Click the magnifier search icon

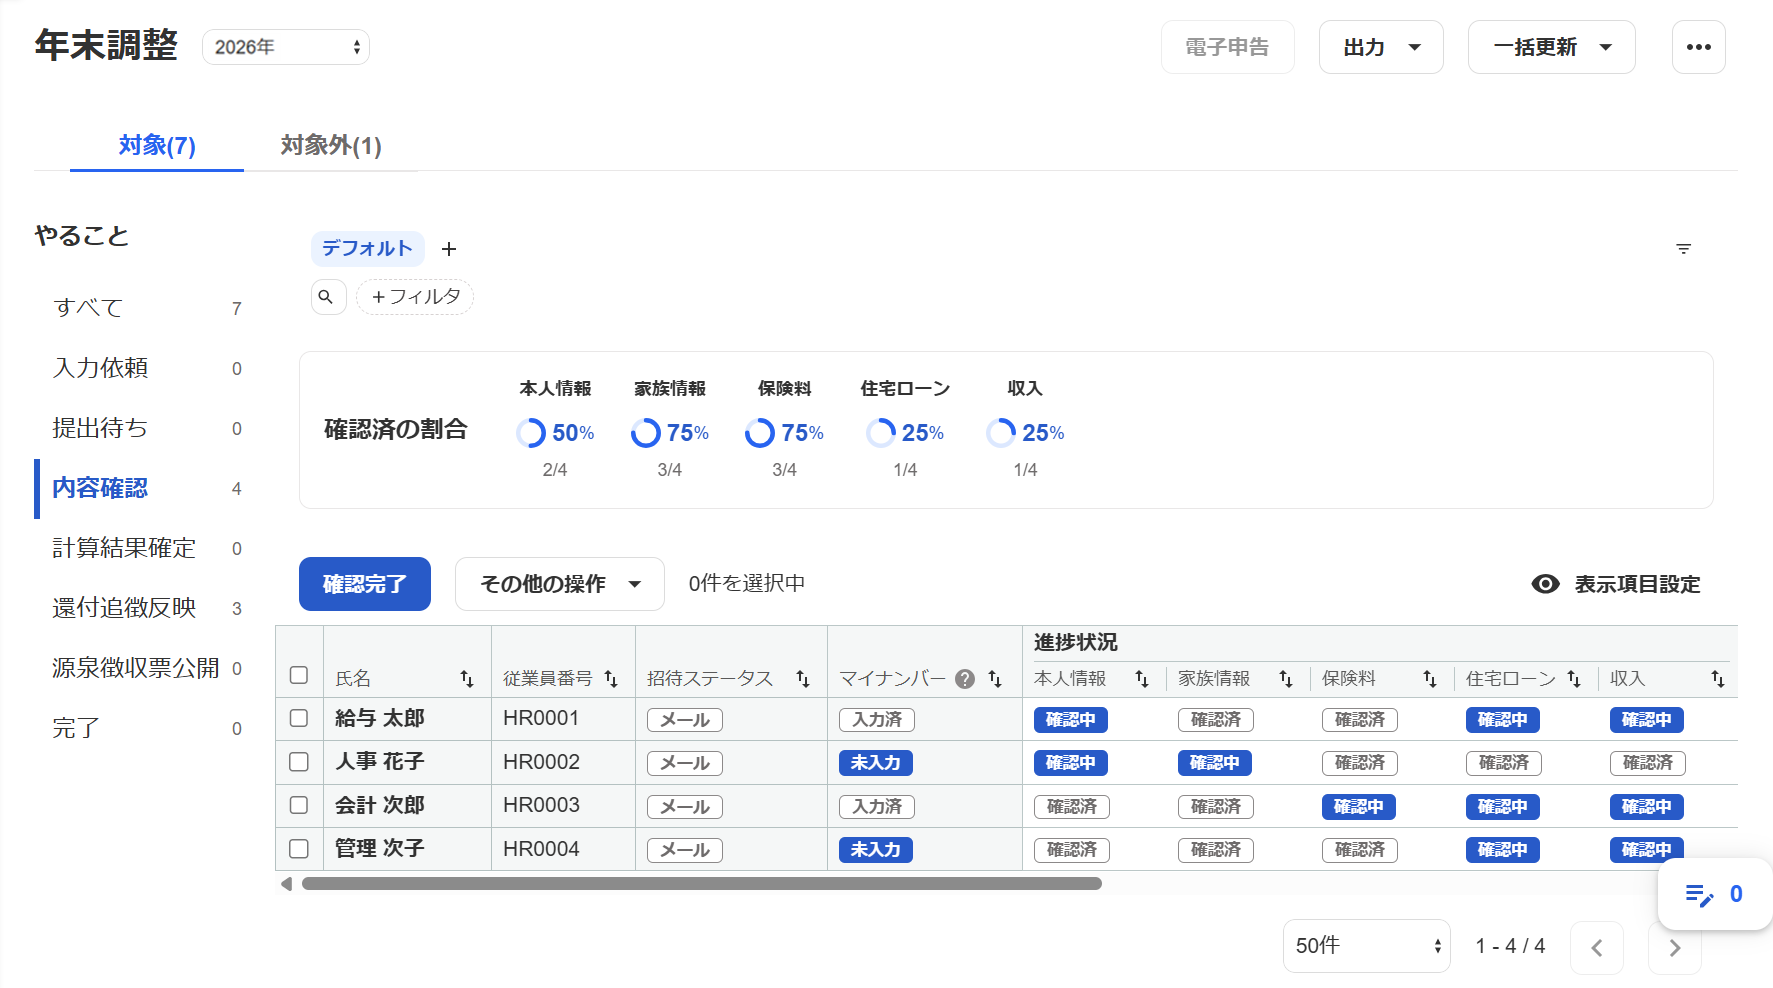327,297
